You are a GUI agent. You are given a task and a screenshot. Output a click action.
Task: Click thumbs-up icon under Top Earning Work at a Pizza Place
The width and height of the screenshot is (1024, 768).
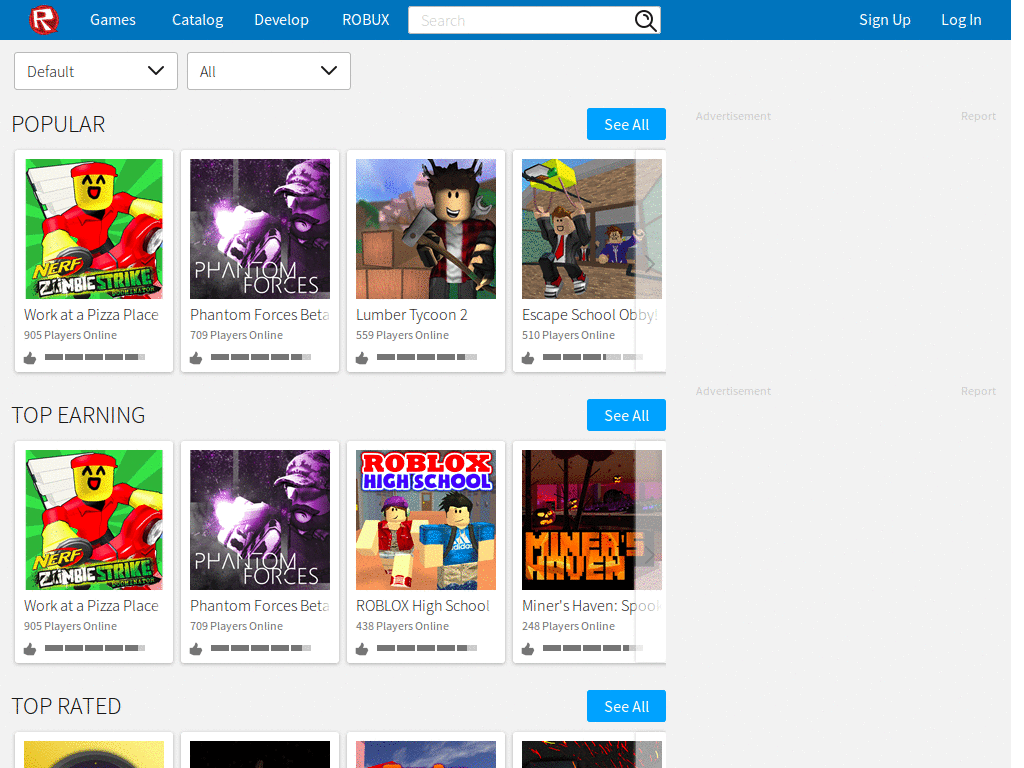(30, 649)
